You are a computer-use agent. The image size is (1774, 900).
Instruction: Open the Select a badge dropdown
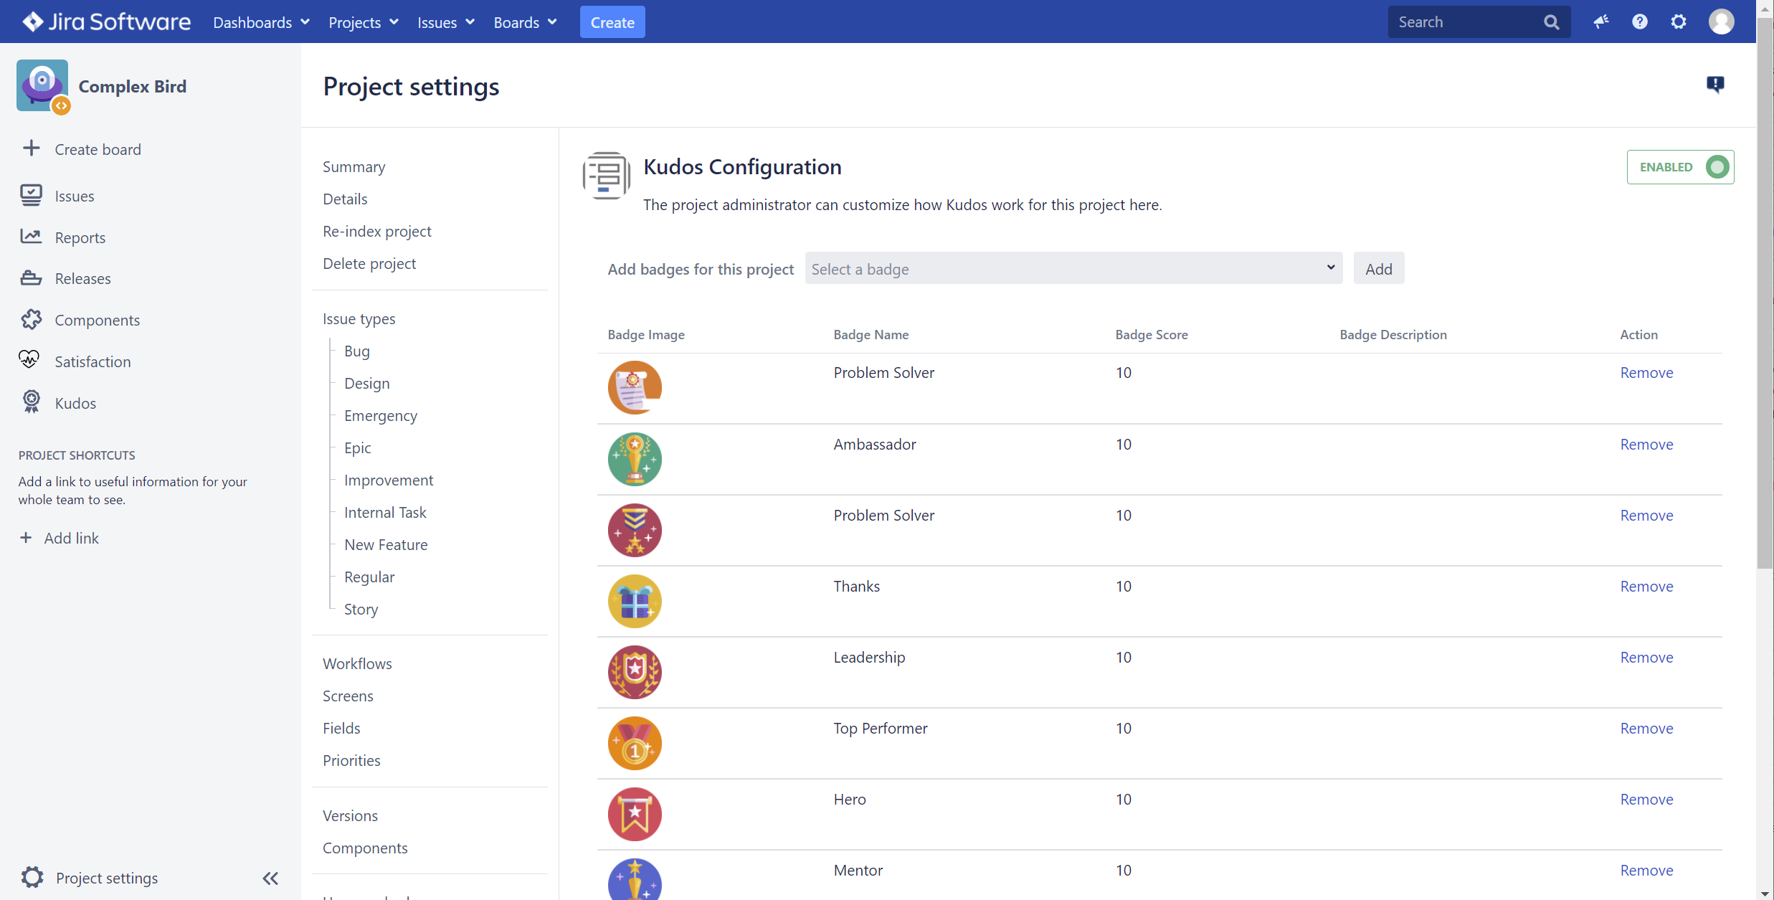pyautogui.click(x=1072, y=269)
